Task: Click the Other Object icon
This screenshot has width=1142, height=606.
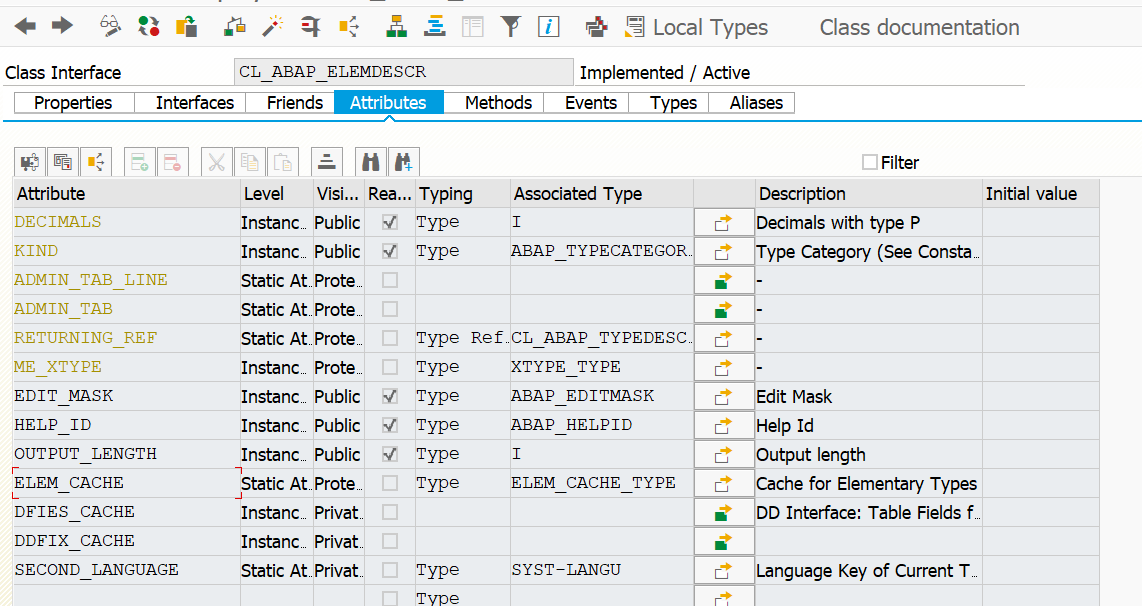Action: click(186, 27)
